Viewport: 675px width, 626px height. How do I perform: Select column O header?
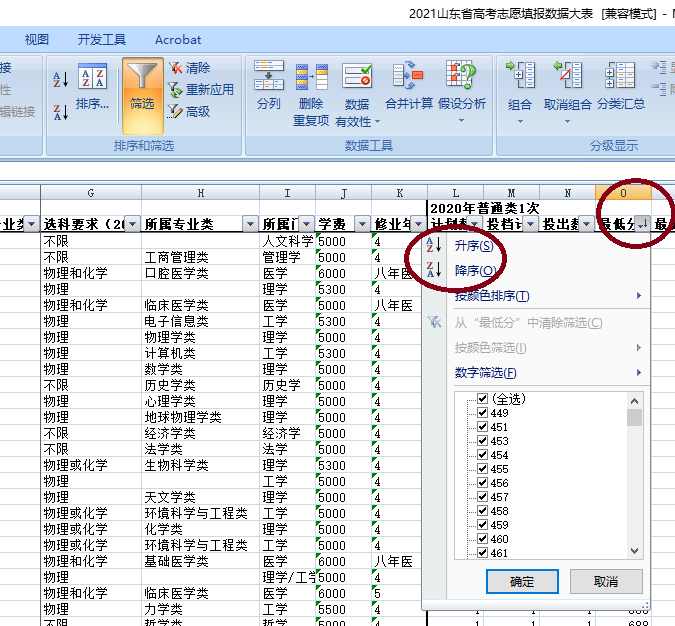point(623,193)
